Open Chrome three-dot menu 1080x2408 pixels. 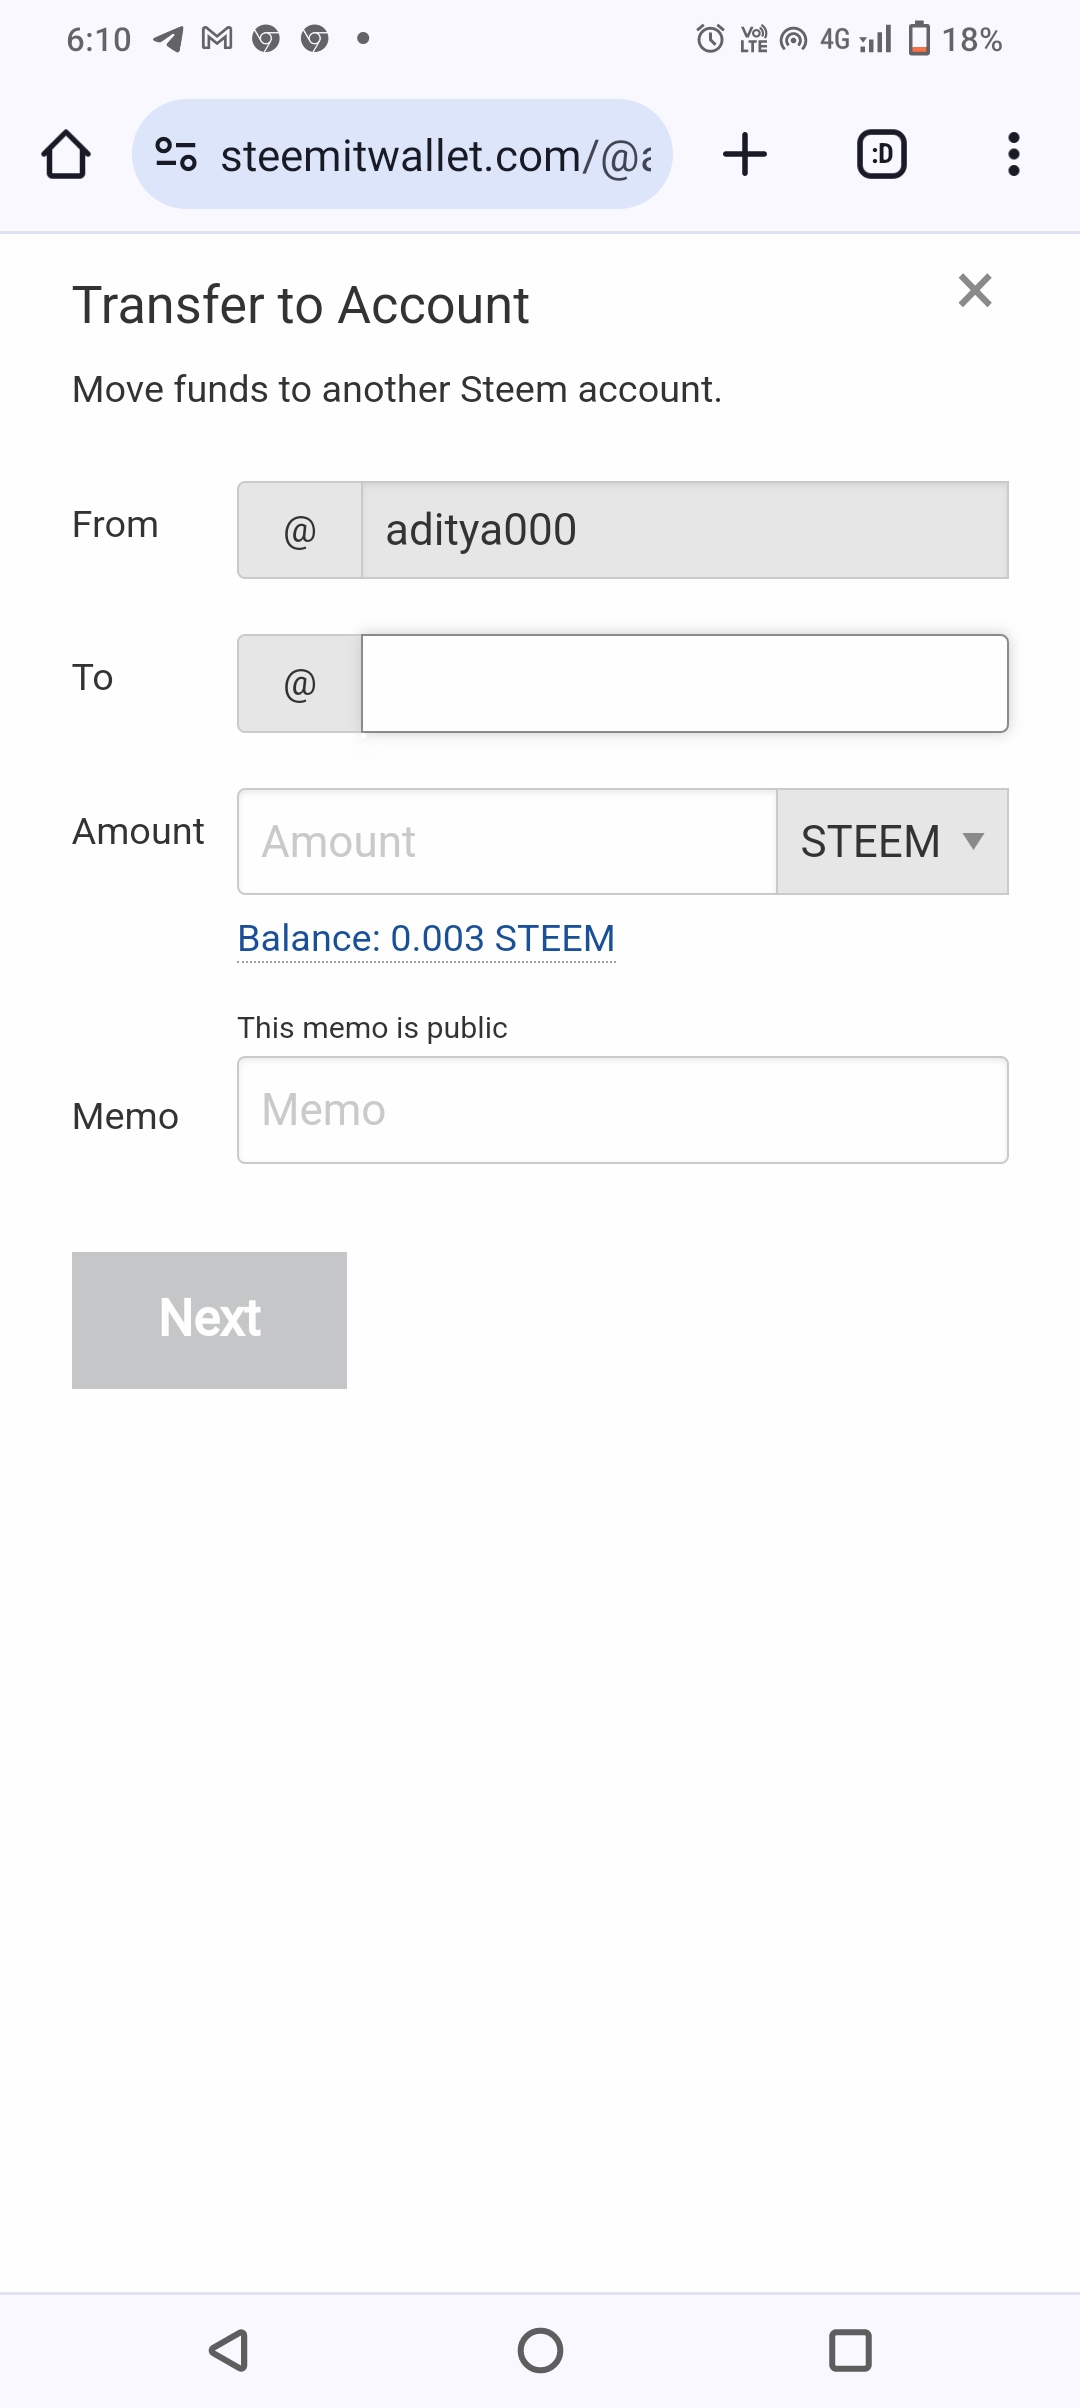(x=1013, y=155)
